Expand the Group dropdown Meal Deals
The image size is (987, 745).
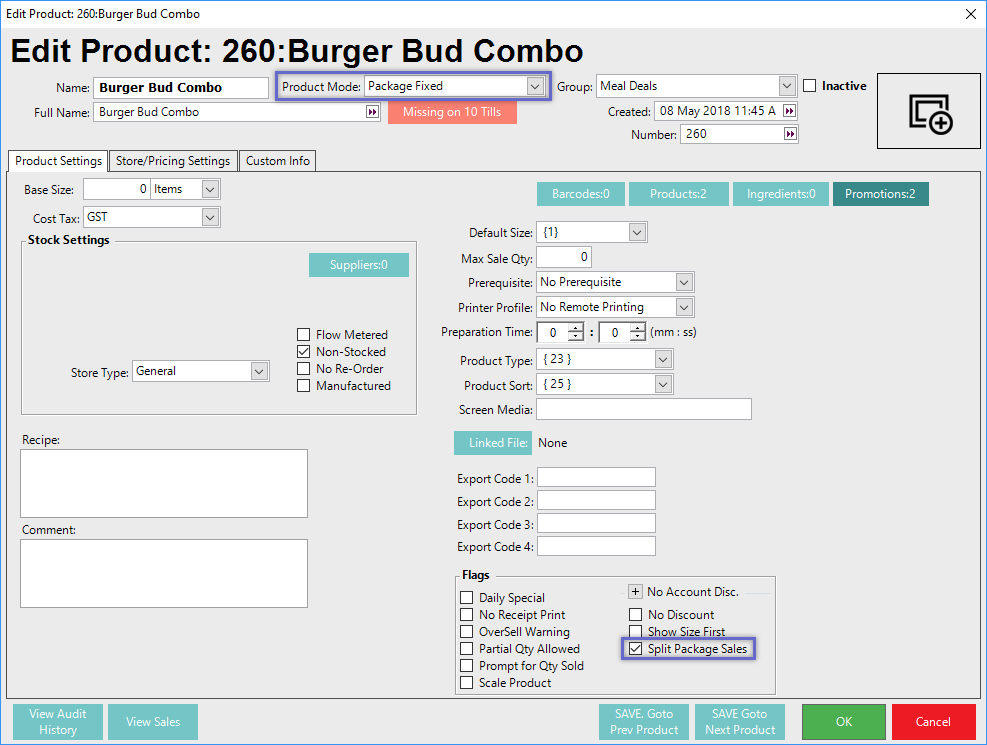(x=787, y=86)
